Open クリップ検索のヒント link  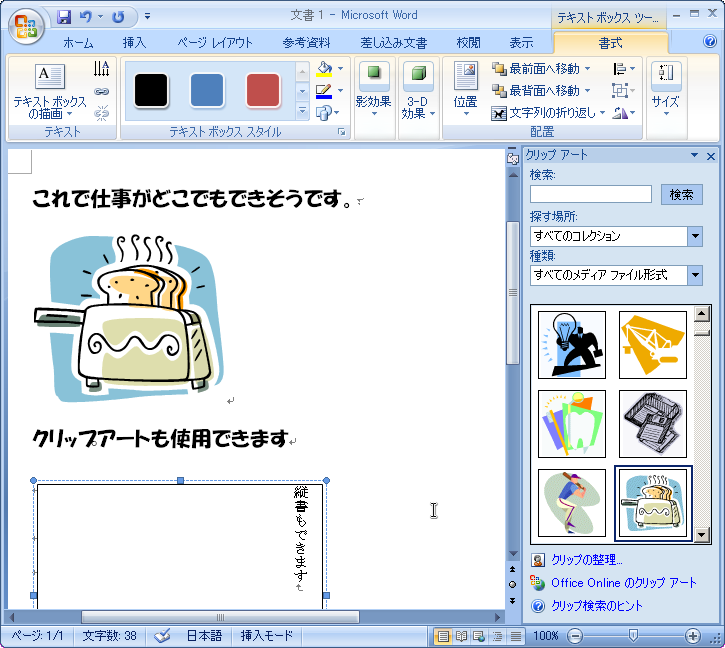point(597,605)
